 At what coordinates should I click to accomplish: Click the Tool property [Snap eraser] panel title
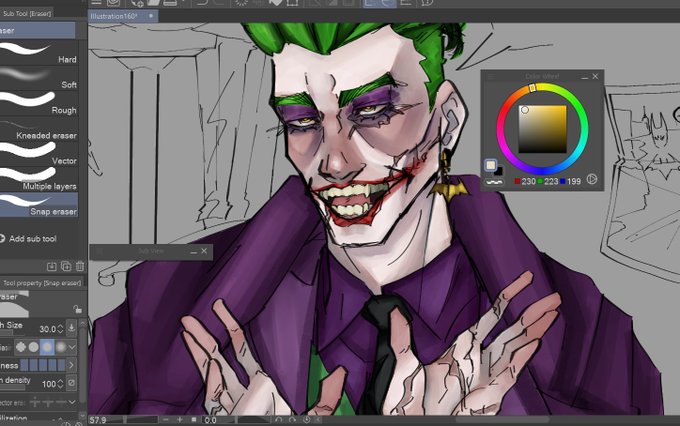tap(42, 283)
